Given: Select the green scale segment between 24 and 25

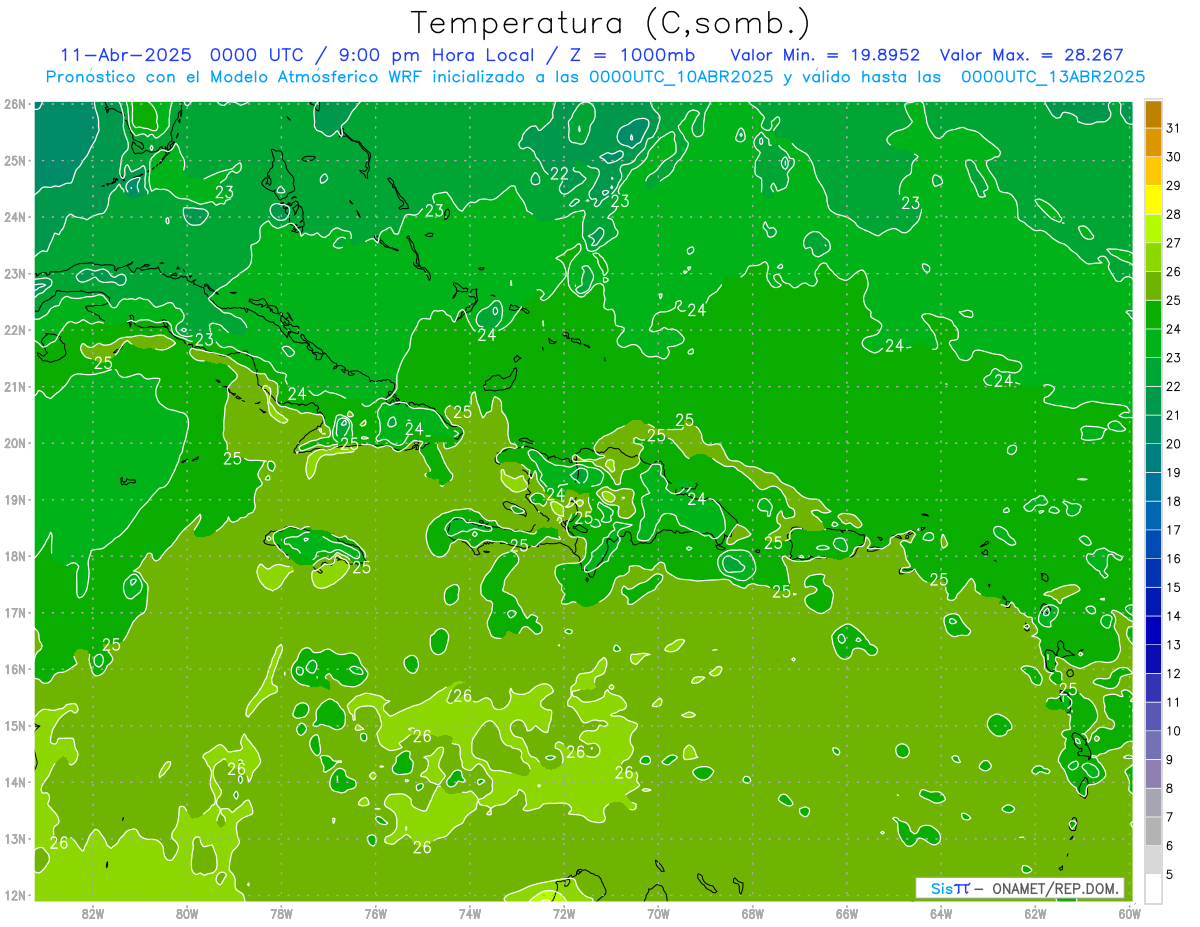Looking at the screenshot, I should pyautogui.click(x=1153, y=315).
